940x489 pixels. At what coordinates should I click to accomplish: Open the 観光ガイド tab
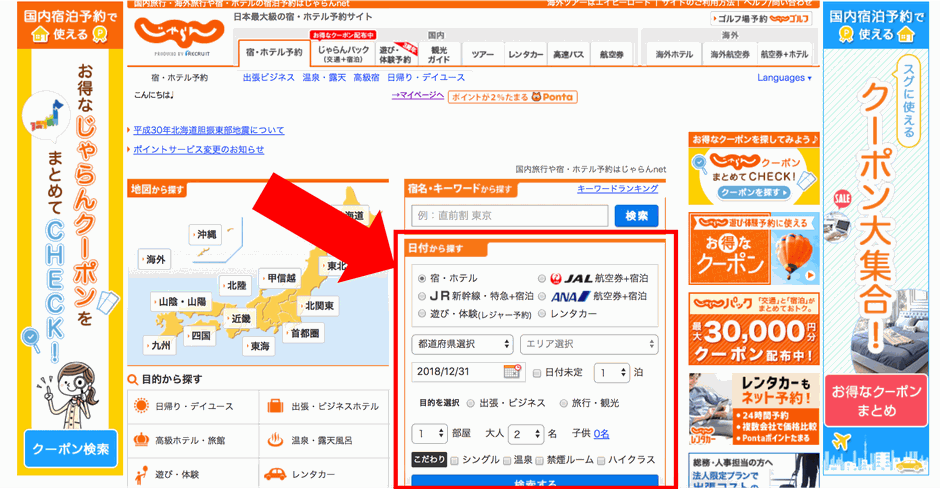(439, 55)
